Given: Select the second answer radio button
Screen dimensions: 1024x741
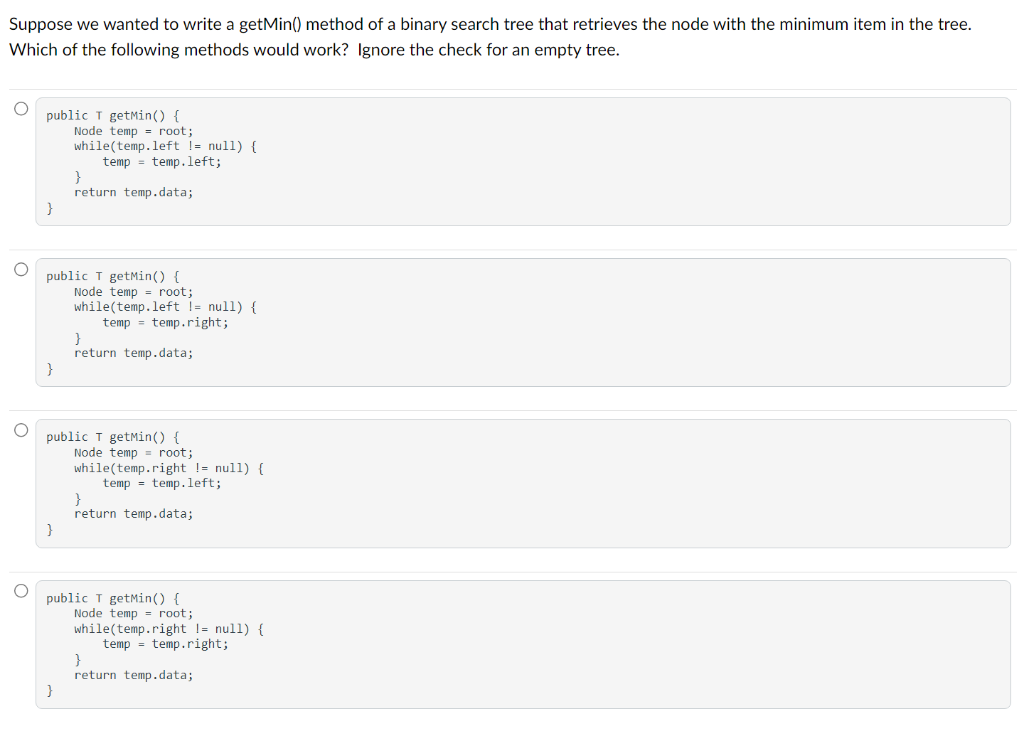Looking at the screenshot, I should click(x=20, y=268).
